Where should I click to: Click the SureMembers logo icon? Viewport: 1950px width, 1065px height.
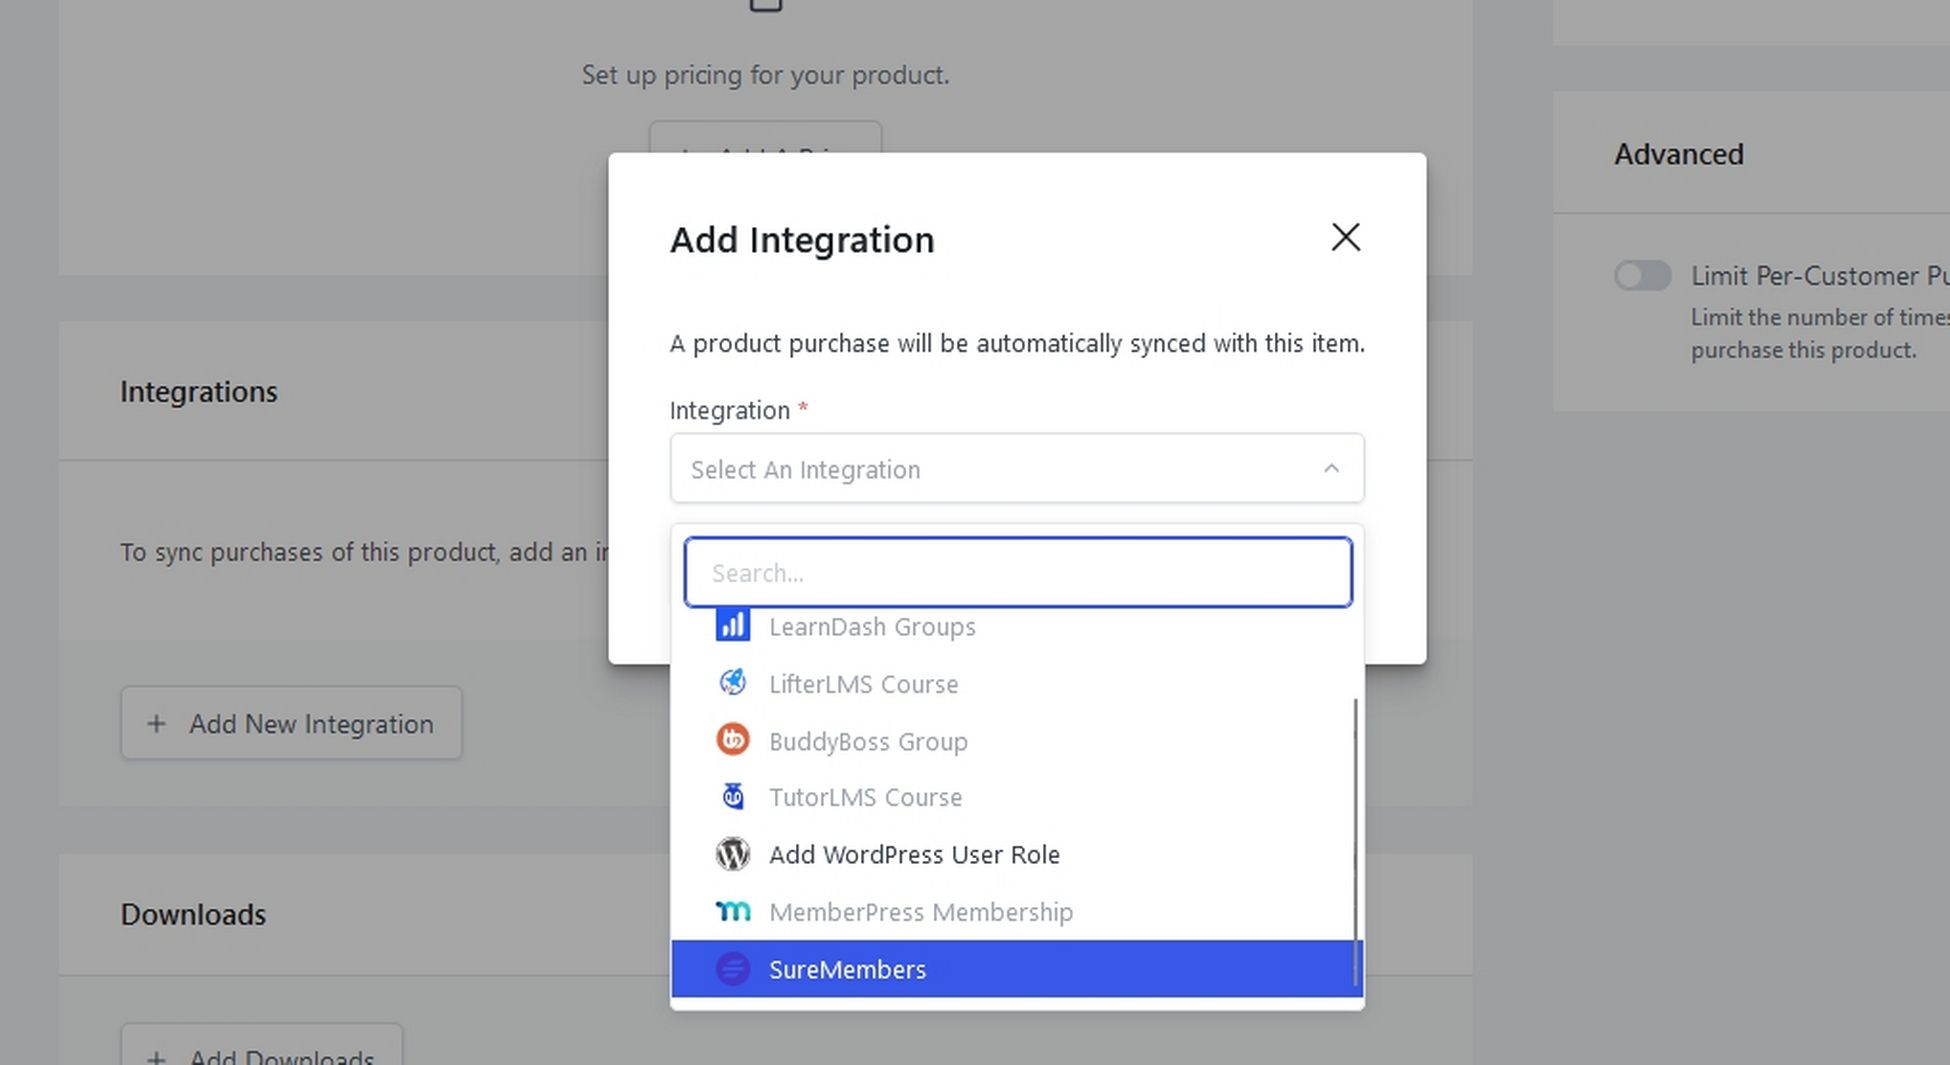click(x=733, y=968)
